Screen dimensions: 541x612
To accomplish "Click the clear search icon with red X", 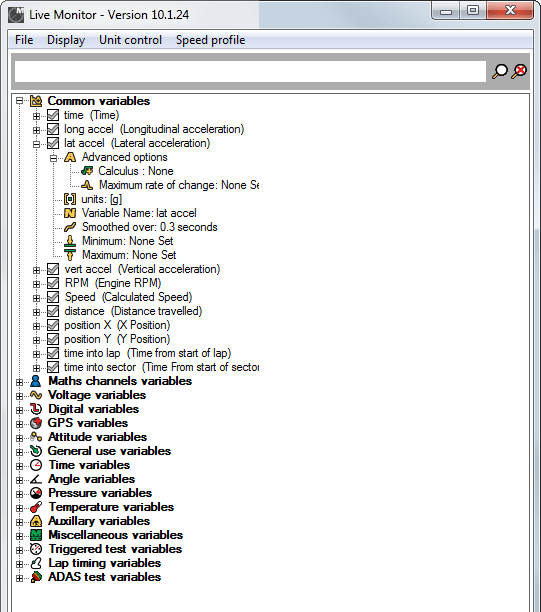I will coord(520,71).
